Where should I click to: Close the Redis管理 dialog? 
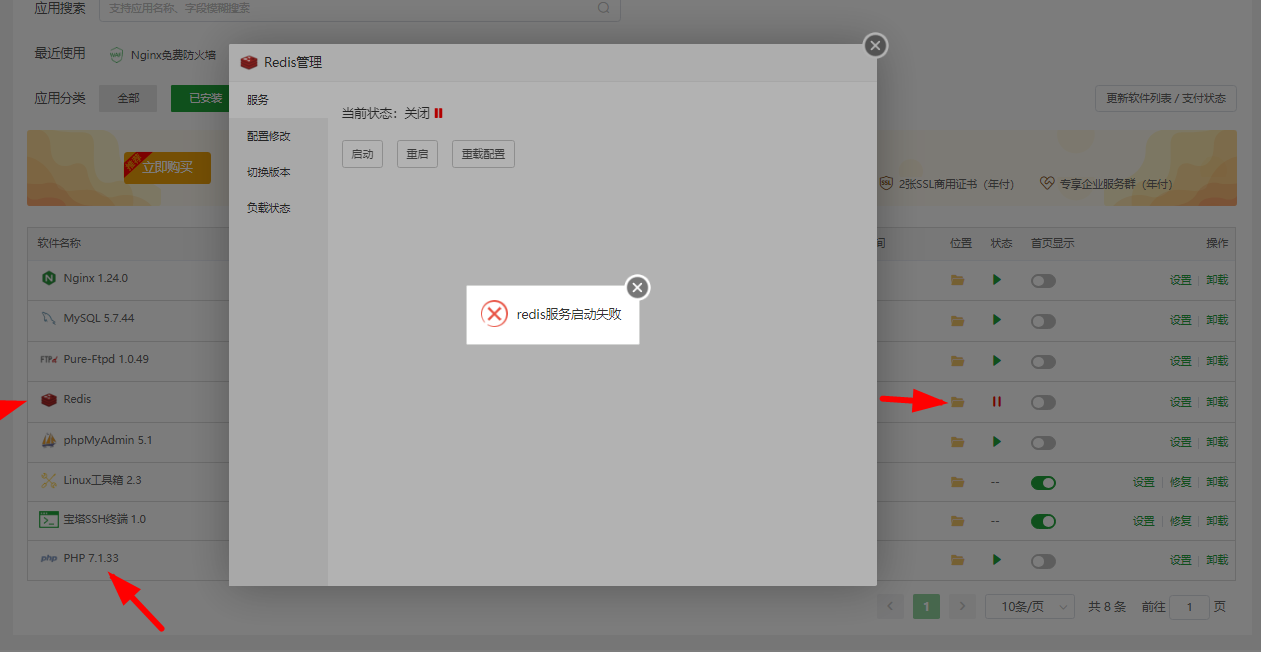pos(875,45)
